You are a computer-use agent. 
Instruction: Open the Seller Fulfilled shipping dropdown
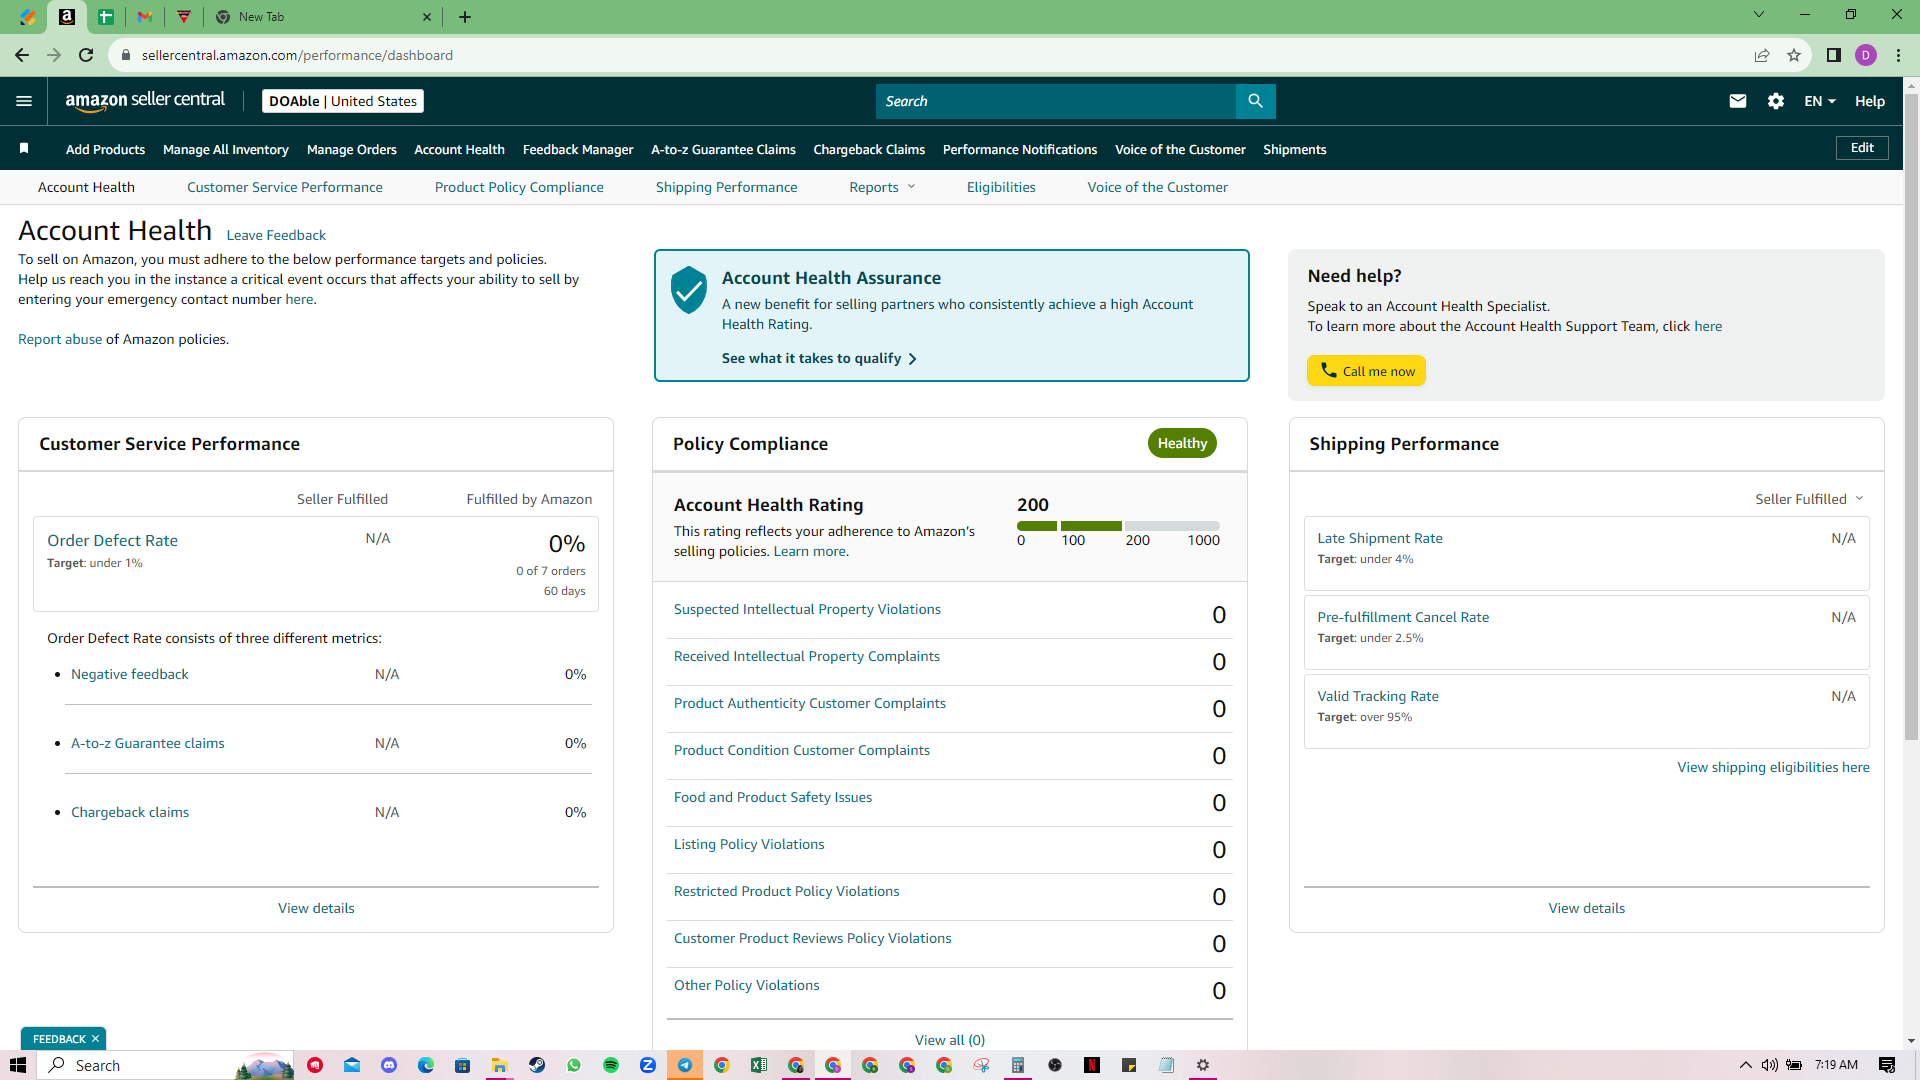click(x=1809, y=499)
